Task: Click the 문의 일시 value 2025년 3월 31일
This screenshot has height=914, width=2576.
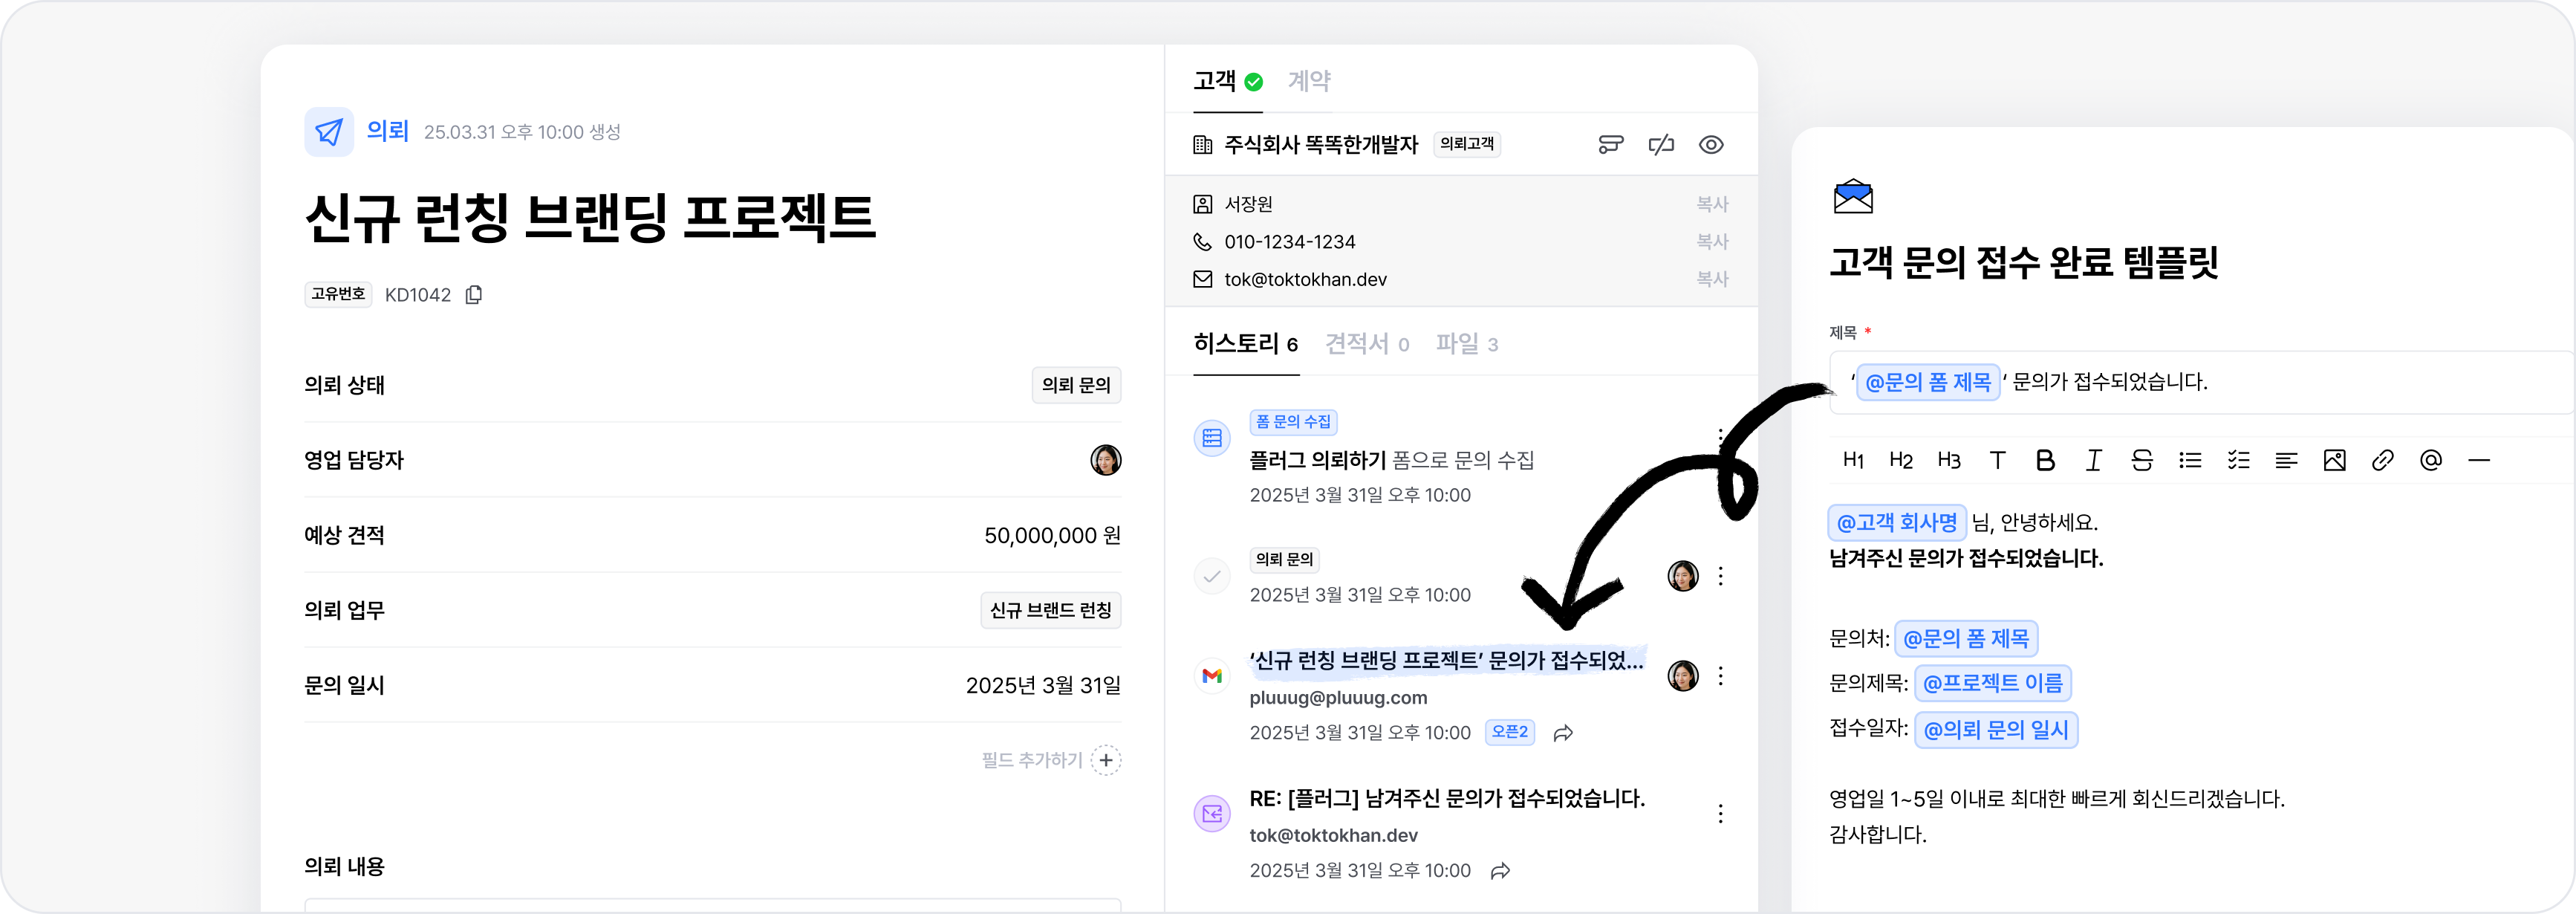Action: pos(1043,686)
